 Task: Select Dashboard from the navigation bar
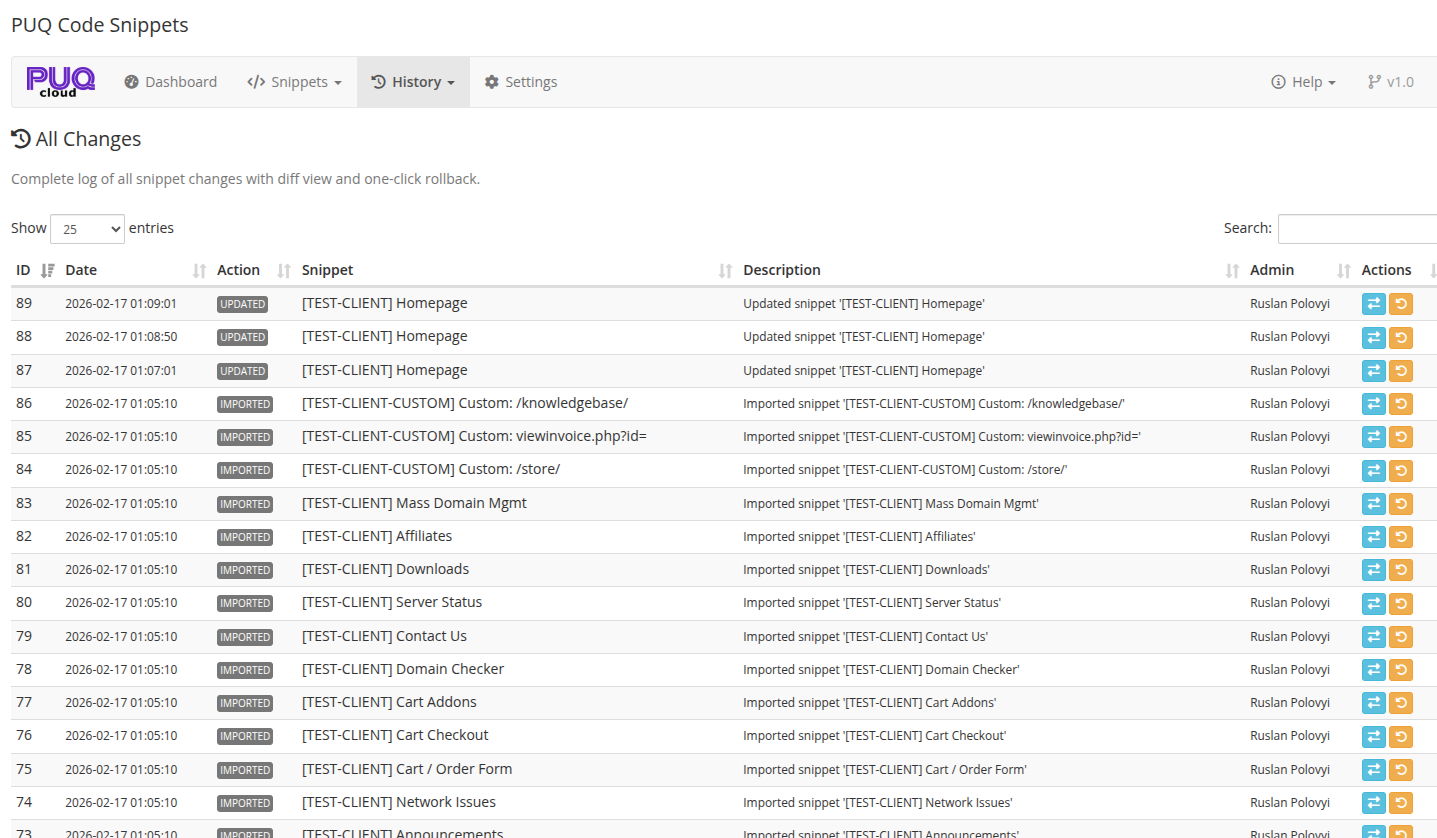[x=170, y=82]
